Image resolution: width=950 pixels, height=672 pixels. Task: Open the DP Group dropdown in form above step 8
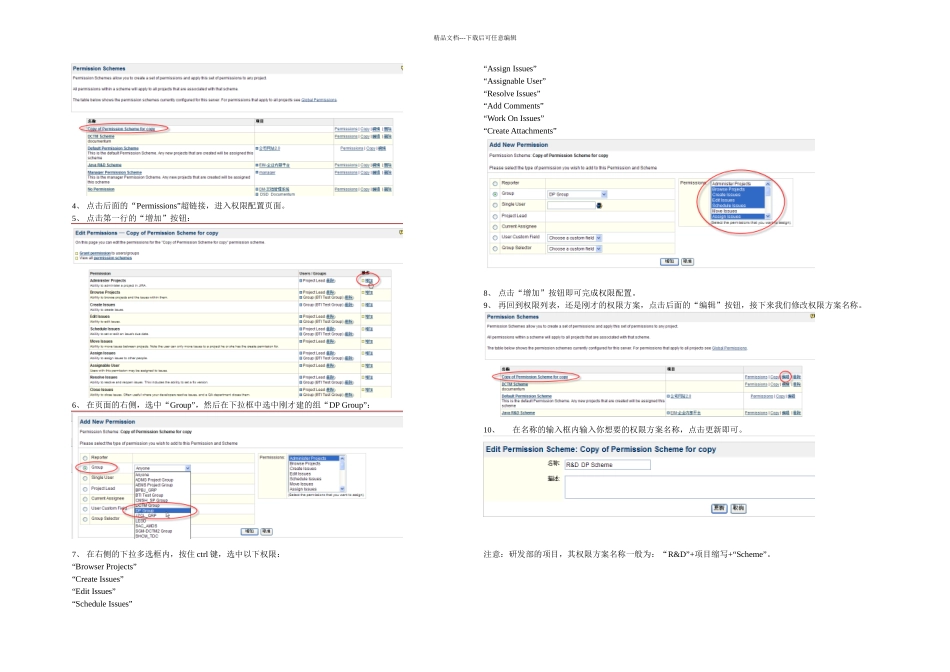pyautogui.click(x=577, y=194)
